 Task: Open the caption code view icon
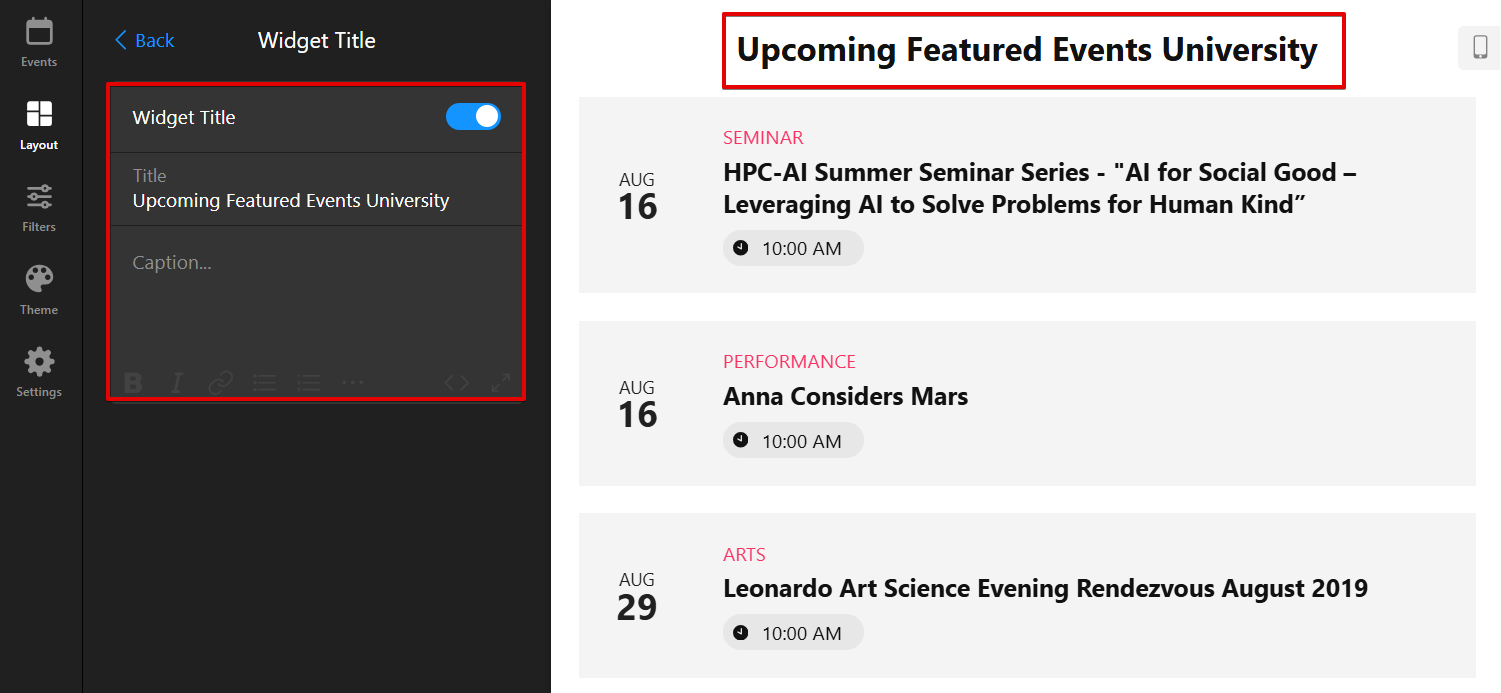tap(456, 382)
